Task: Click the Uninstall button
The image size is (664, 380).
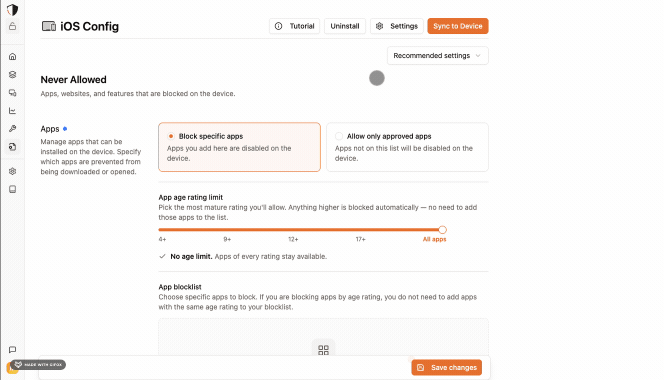Action: (345, 26)
